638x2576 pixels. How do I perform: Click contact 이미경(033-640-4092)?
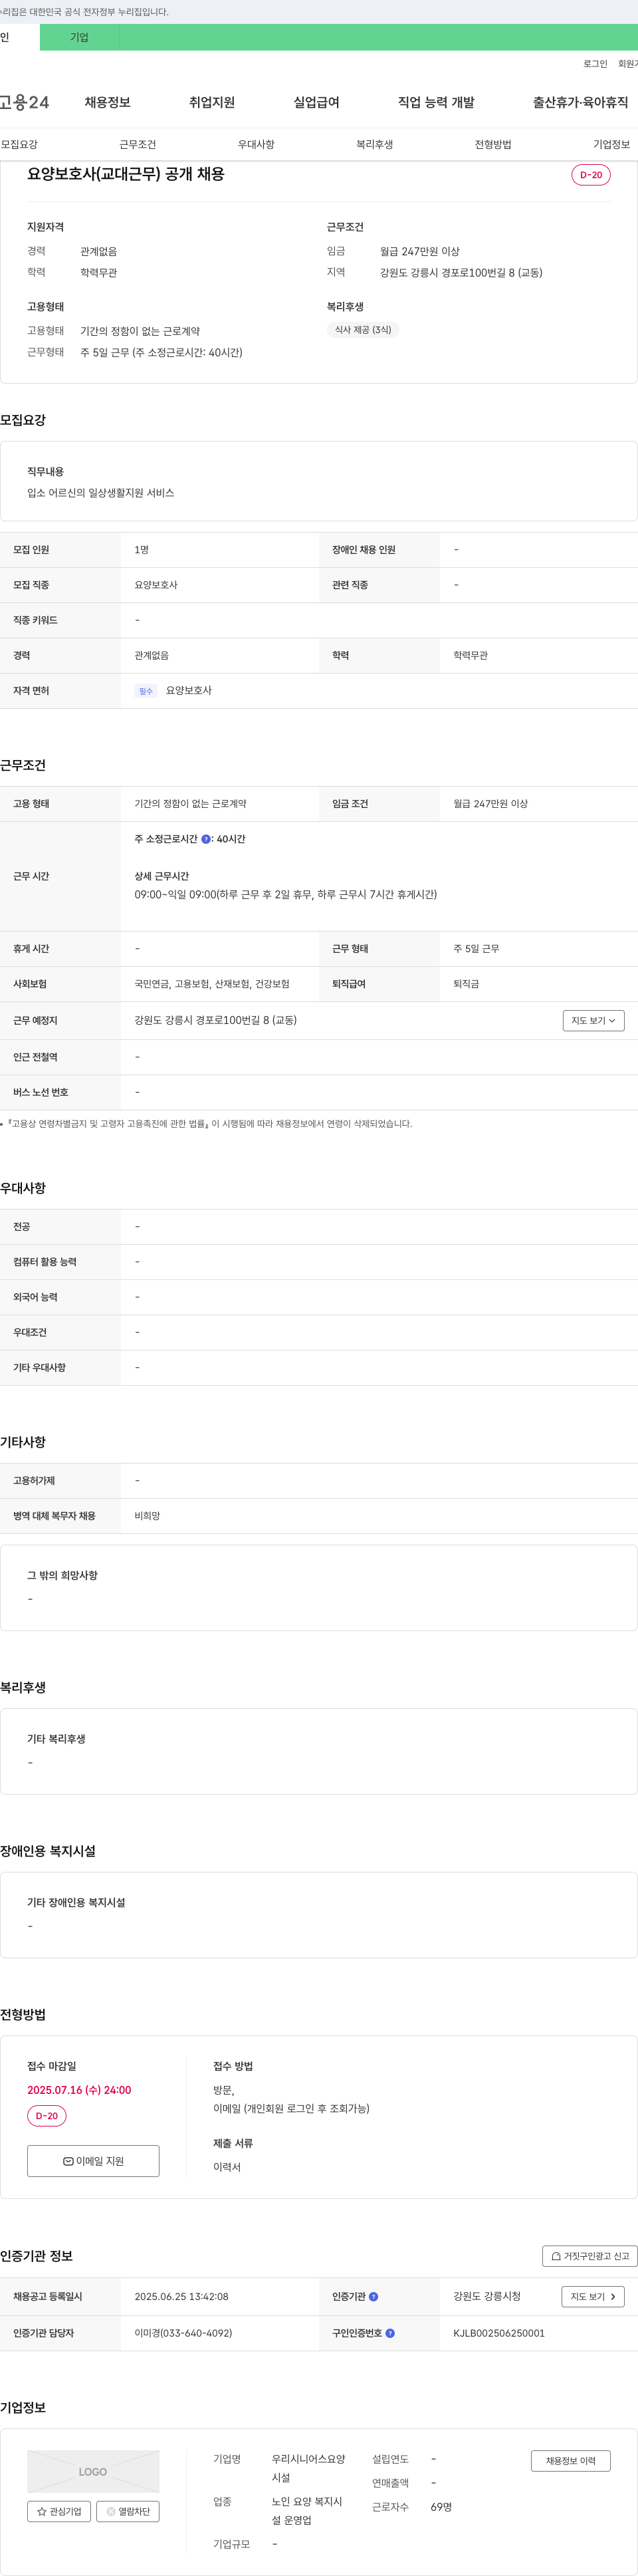pos(183,2333)
